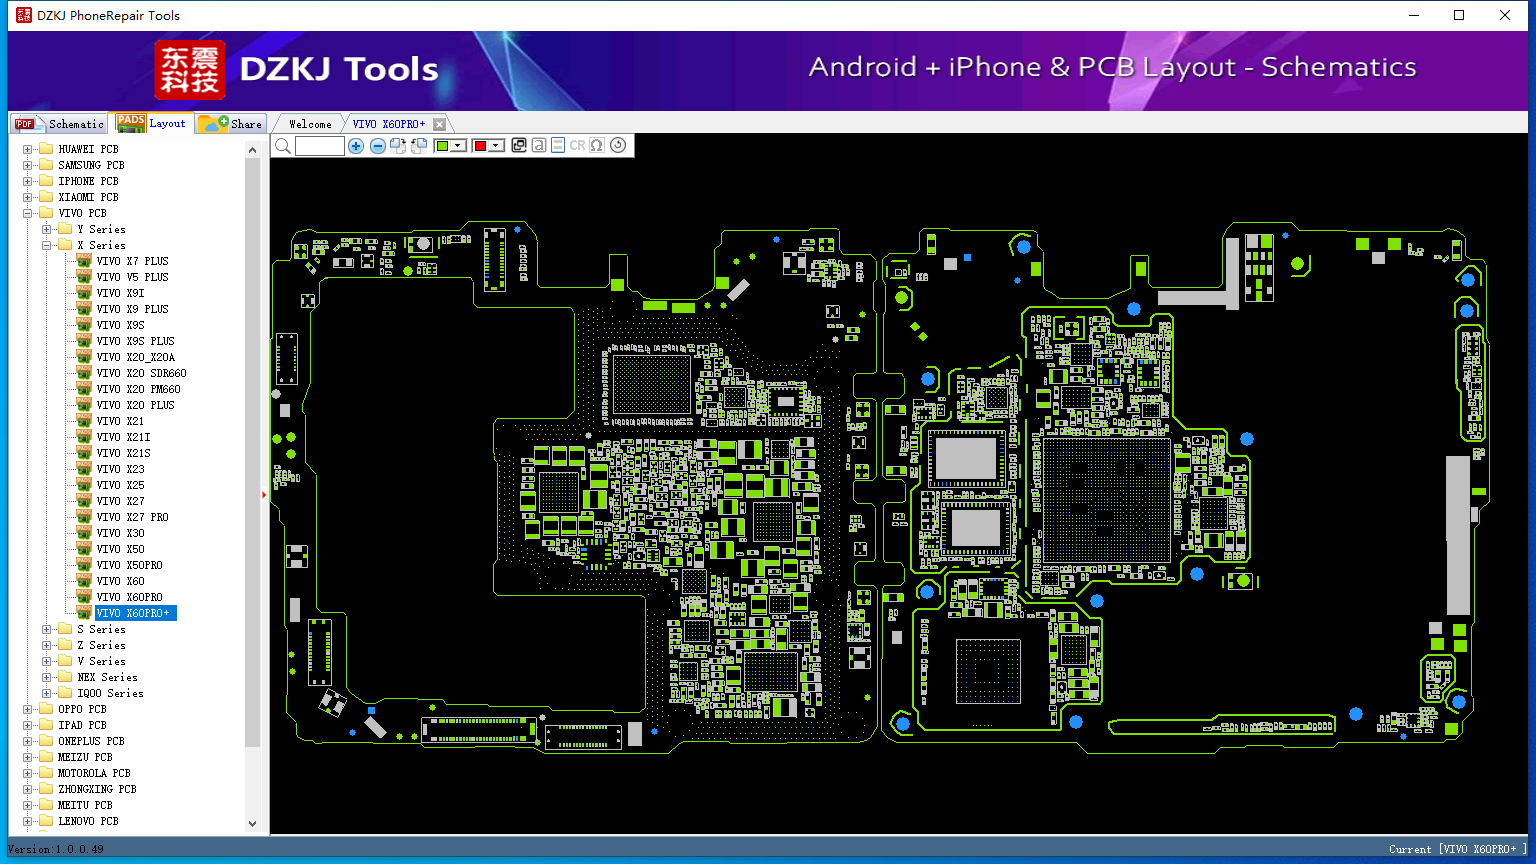Click the overlapping windows toolbar icon

coord(518,146)
